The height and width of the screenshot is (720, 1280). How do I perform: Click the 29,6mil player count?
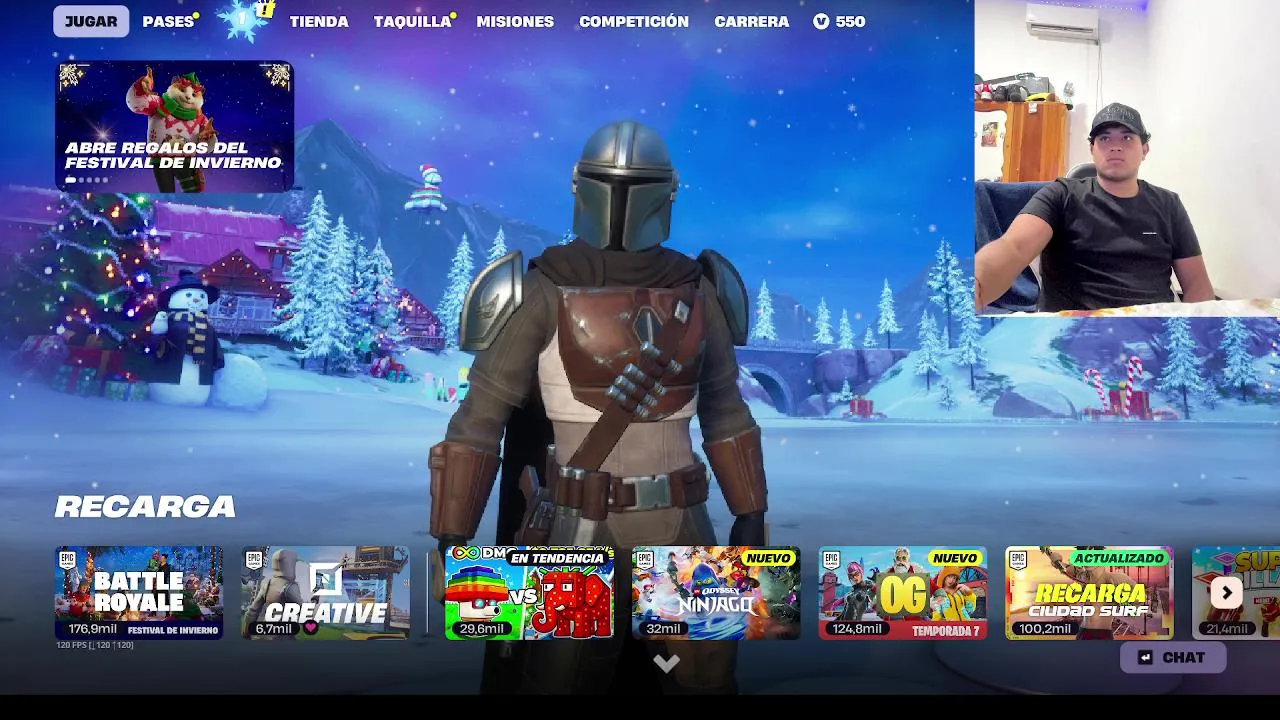pos(481,628)
